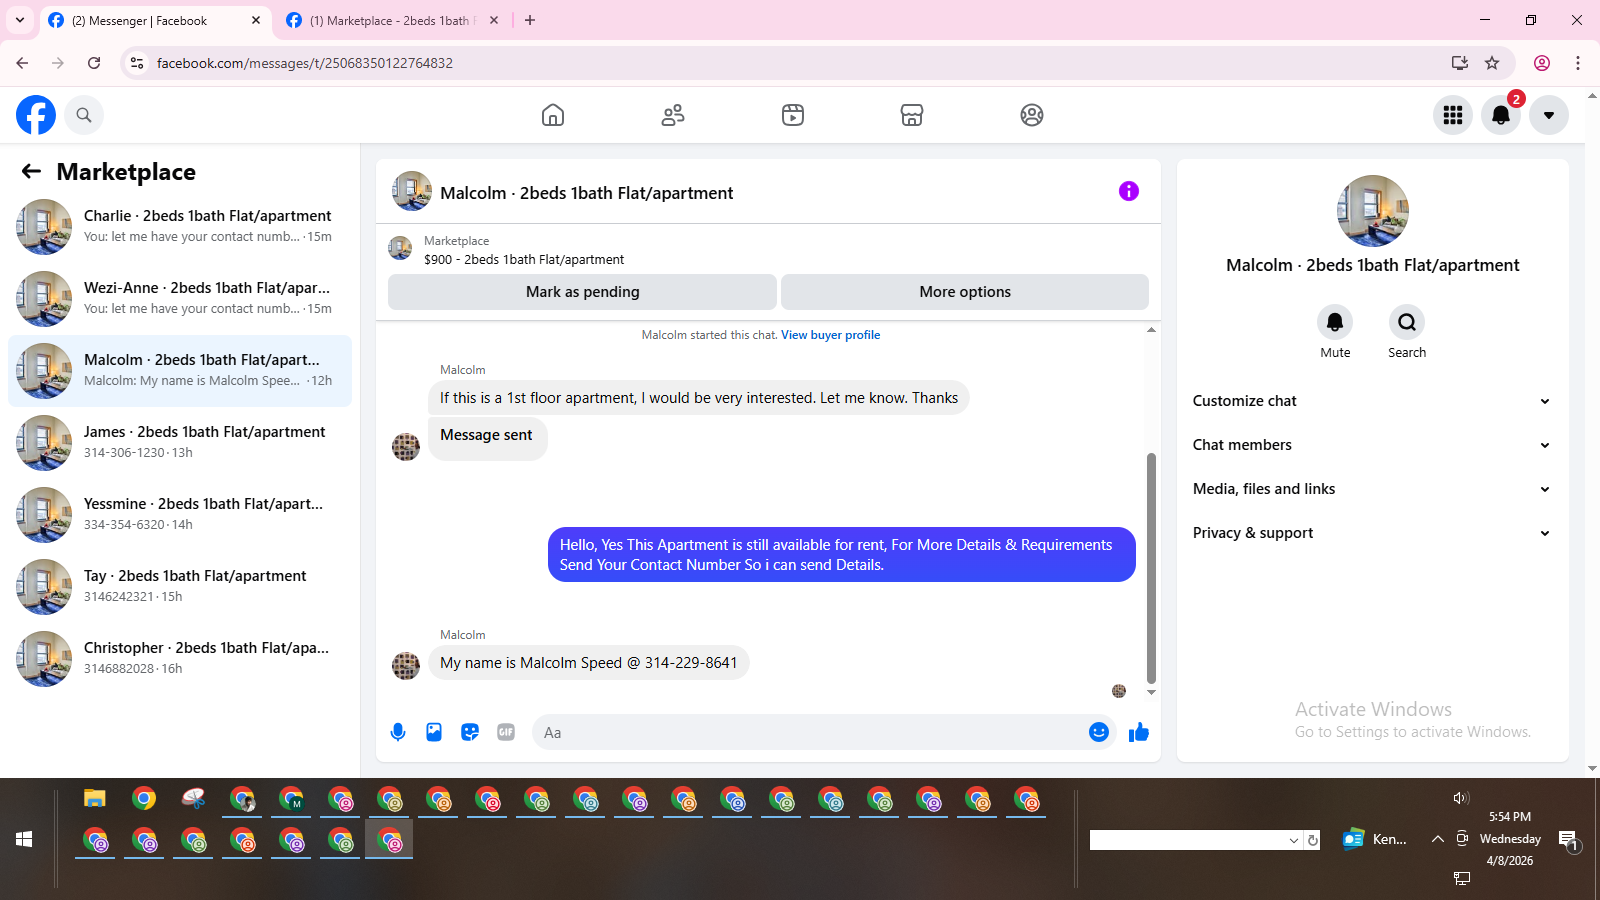1600x900 pixels.
Task: Click the chat scrollbar thumb
Action: point(1151,568)
